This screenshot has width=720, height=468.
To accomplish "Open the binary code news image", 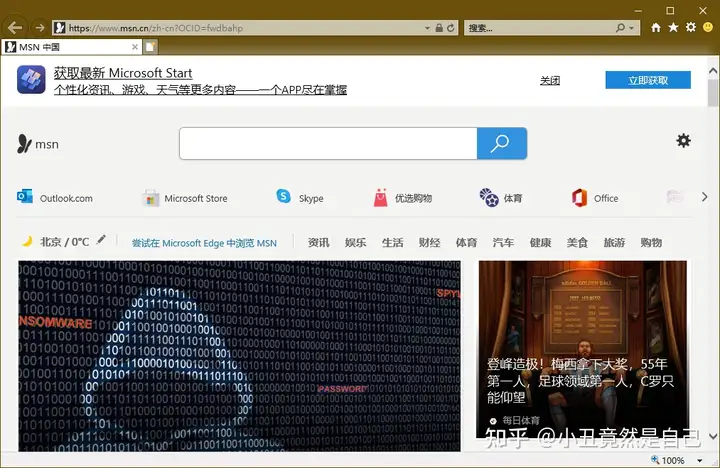I will (239, 356).
